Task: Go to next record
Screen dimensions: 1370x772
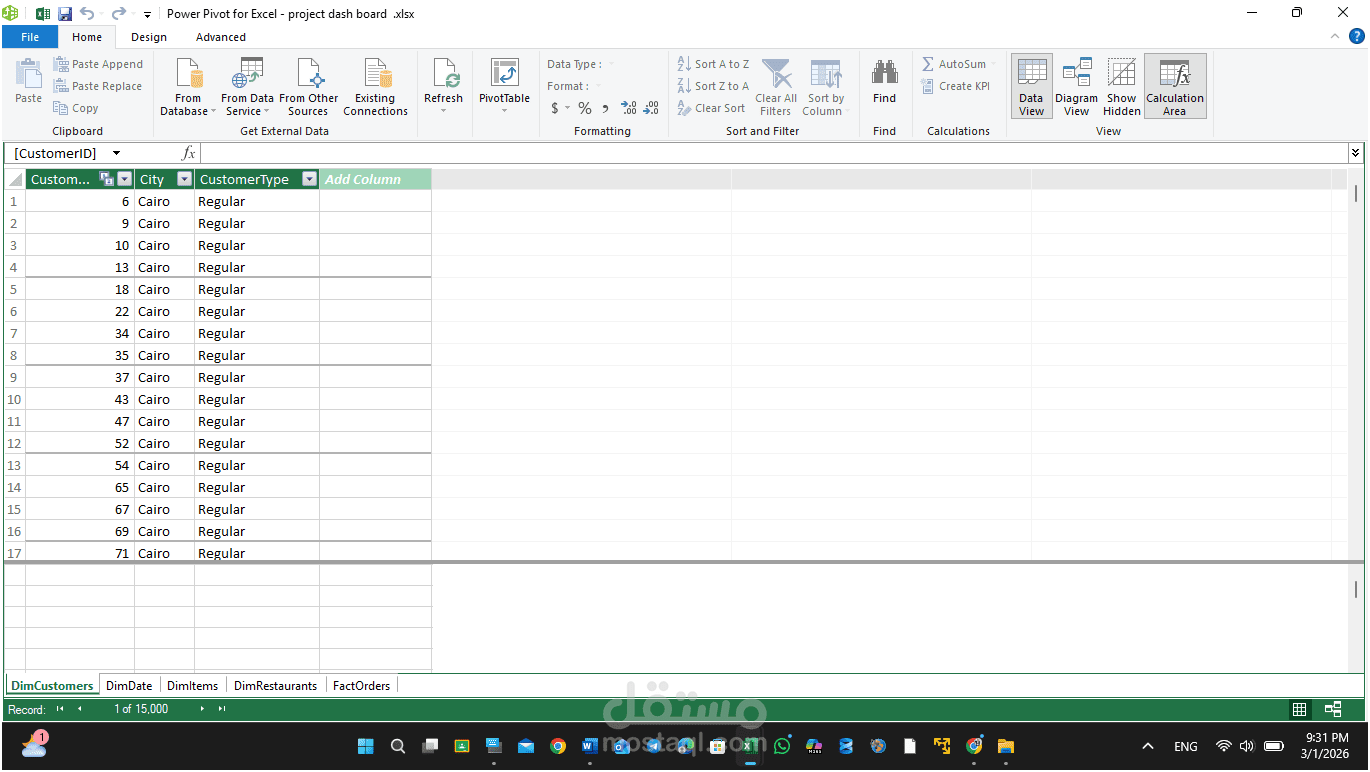Action: [202, 709]
